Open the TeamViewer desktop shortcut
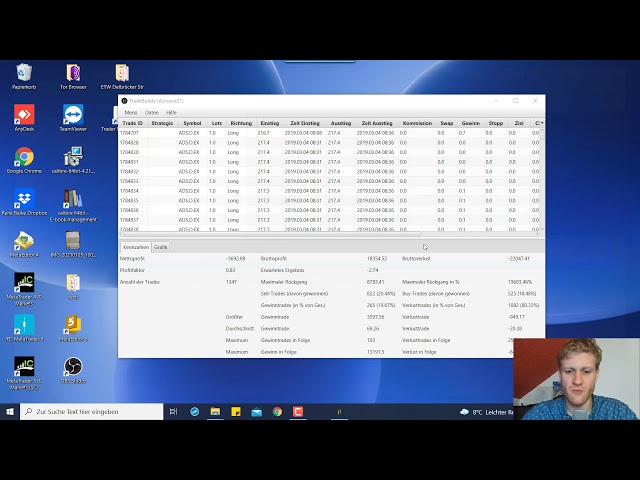640x480 pixels. (x=73, y=115)
